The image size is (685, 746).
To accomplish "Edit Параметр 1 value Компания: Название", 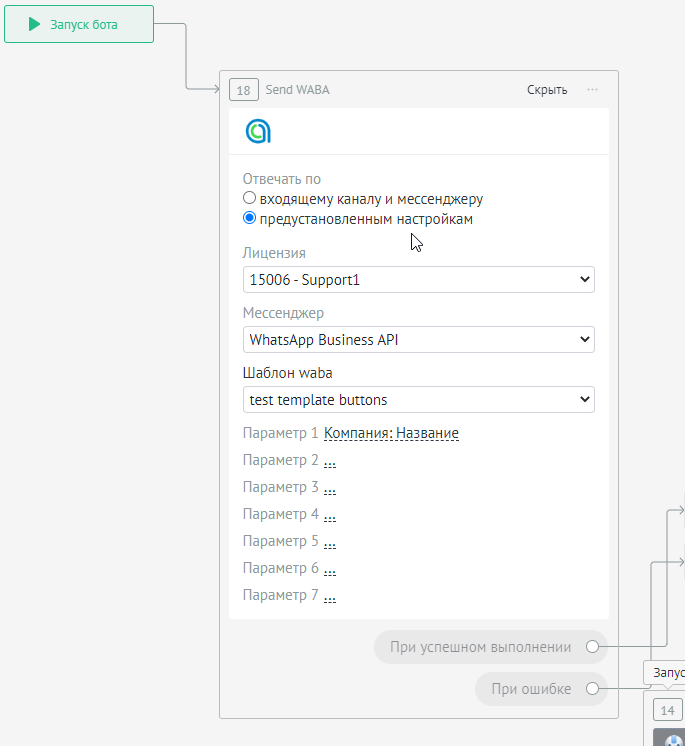I will (391, 434).
